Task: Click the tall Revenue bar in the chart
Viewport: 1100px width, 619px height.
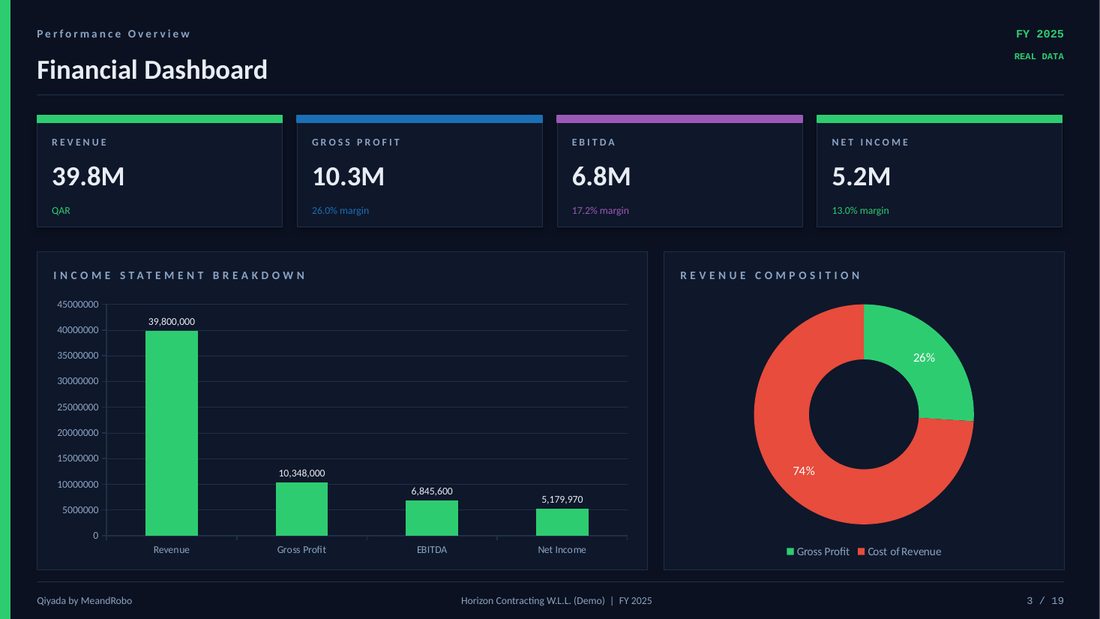Action: pyautogui.click(x=171, y=433)
